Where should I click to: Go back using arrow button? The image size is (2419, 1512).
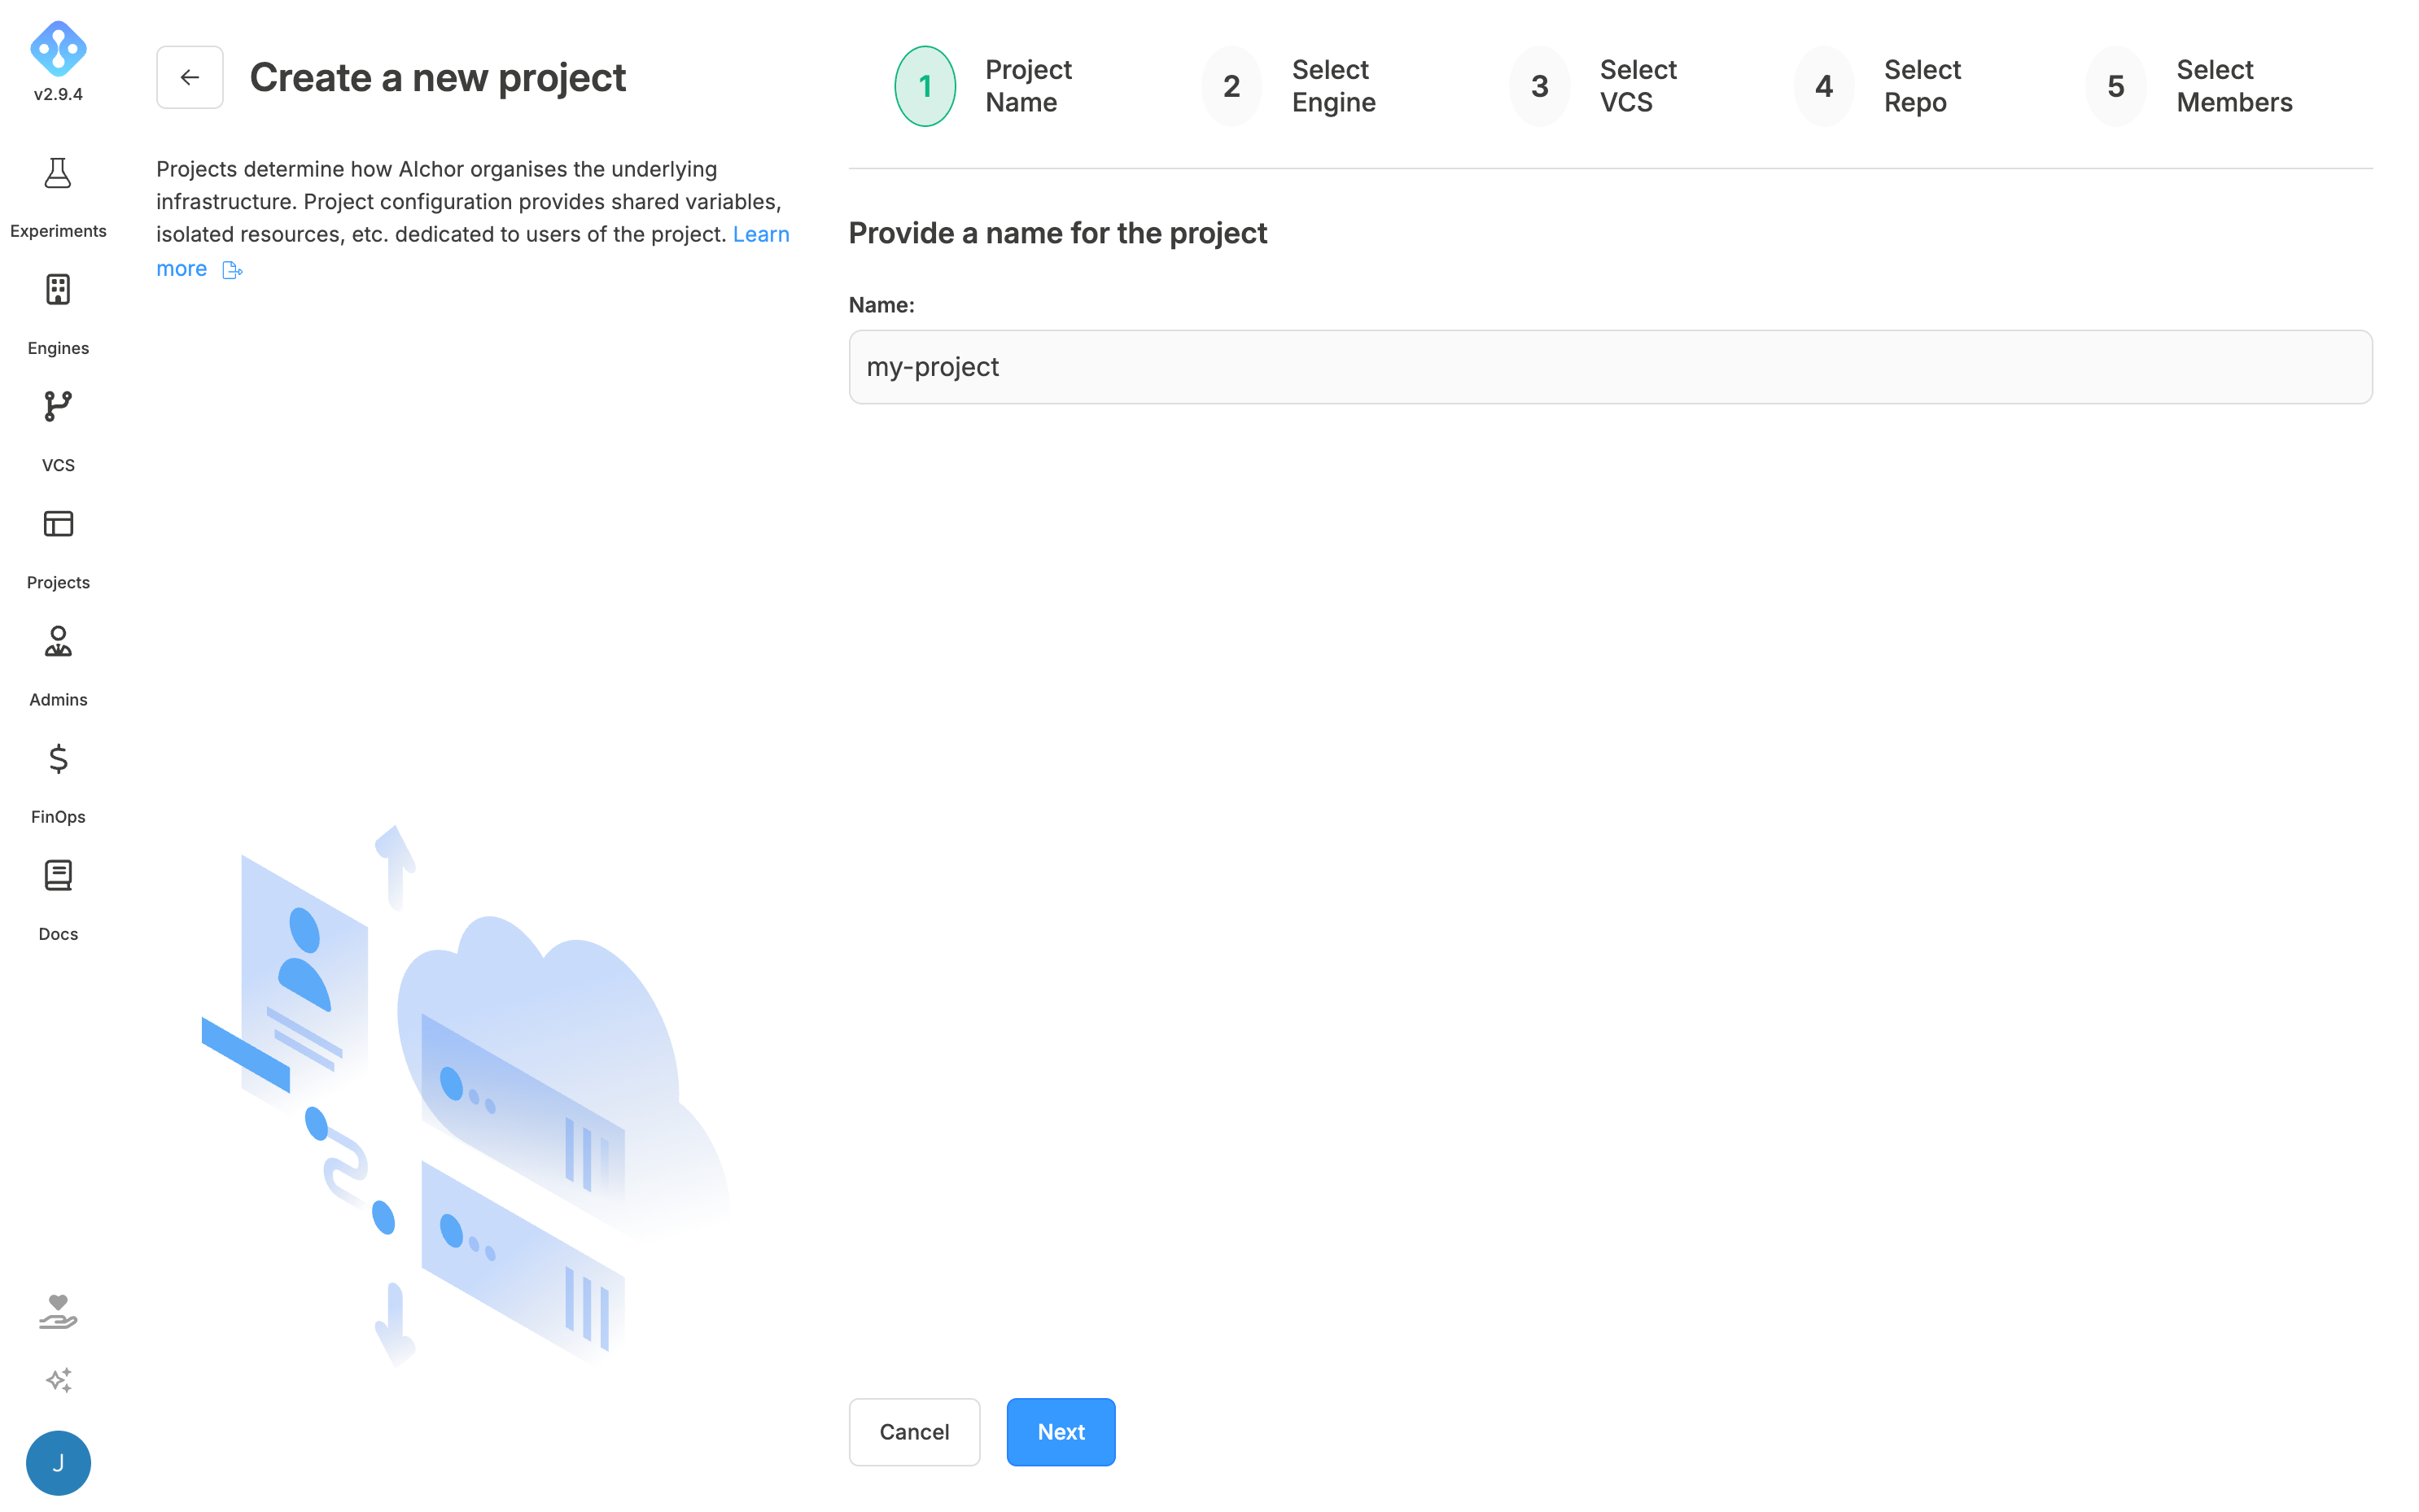(x=190, y=77)
